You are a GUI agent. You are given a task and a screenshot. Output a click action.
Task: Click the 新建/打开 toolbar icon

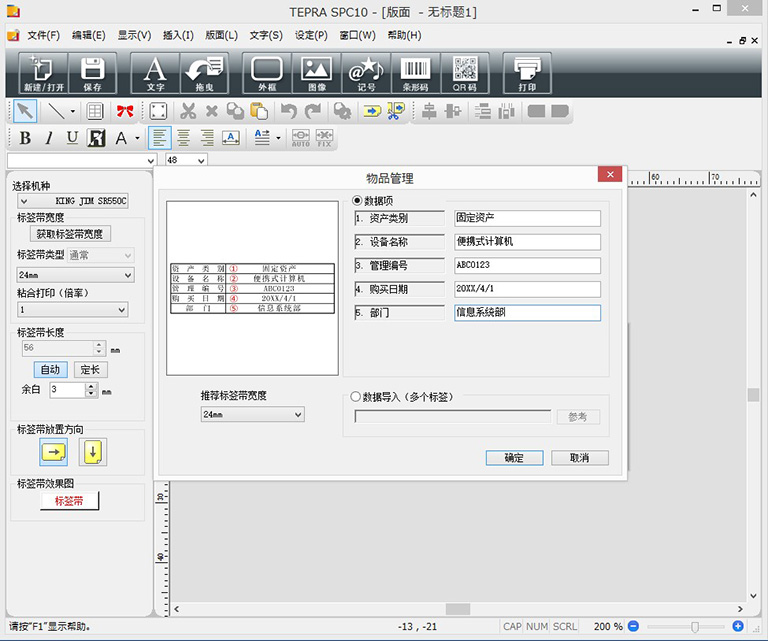click(43, 73)
